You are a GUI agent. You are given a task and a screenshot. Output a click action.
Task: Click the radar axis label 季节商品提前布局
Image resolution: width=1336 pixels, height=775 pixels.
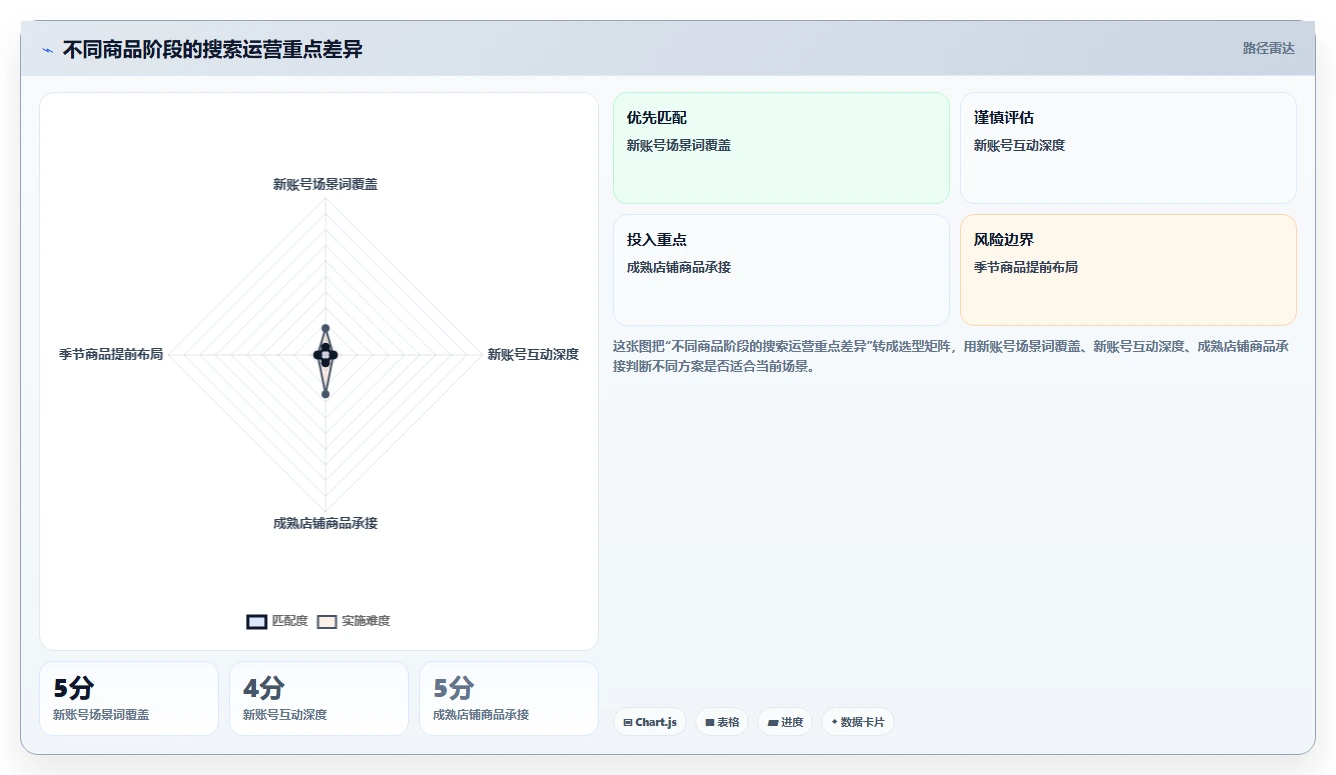[111, 354]
